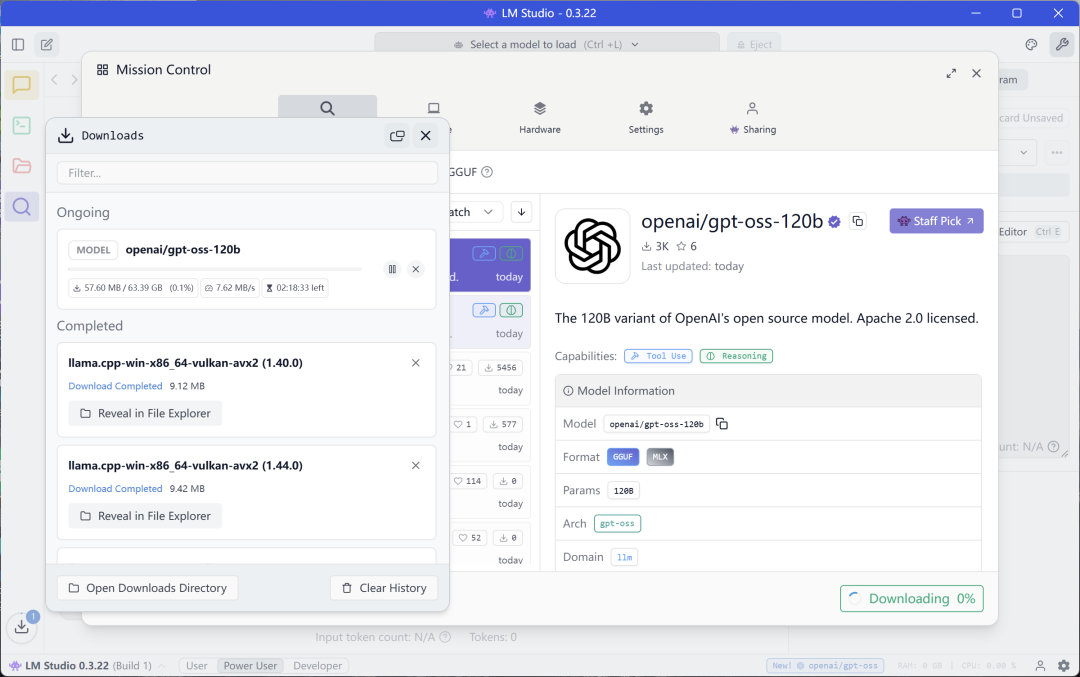The image size is (1080, 677).
Task: Pause the gpt-oss-120b download
Action: coord(392,269)
